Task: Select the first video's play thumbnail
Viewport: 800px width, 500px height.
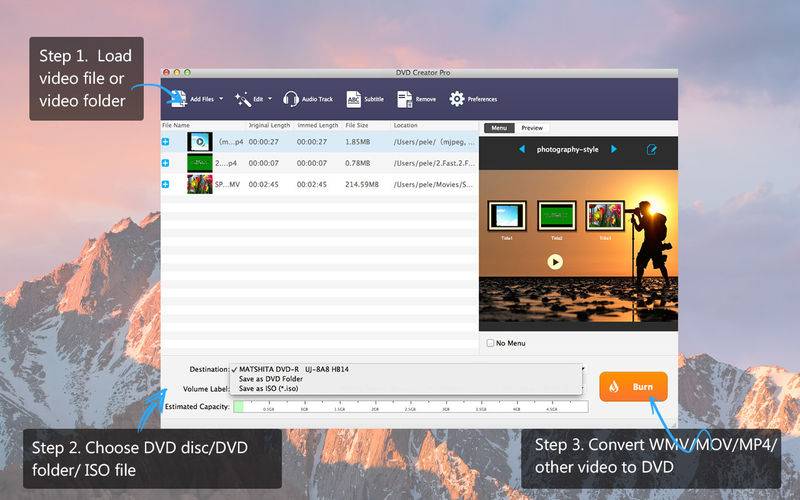Action: coord(200,142)
